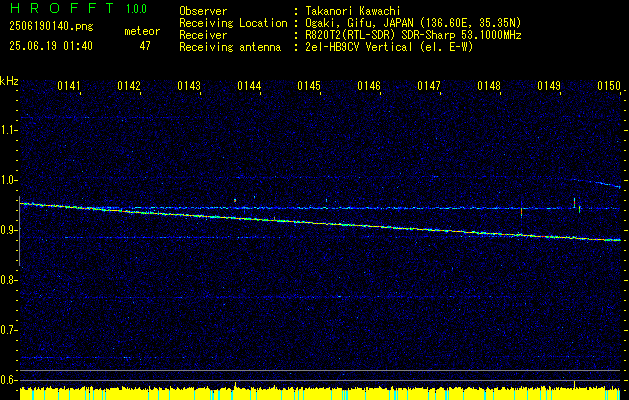
Task: Click the 0145 time marker
Action: coord(309,86)
